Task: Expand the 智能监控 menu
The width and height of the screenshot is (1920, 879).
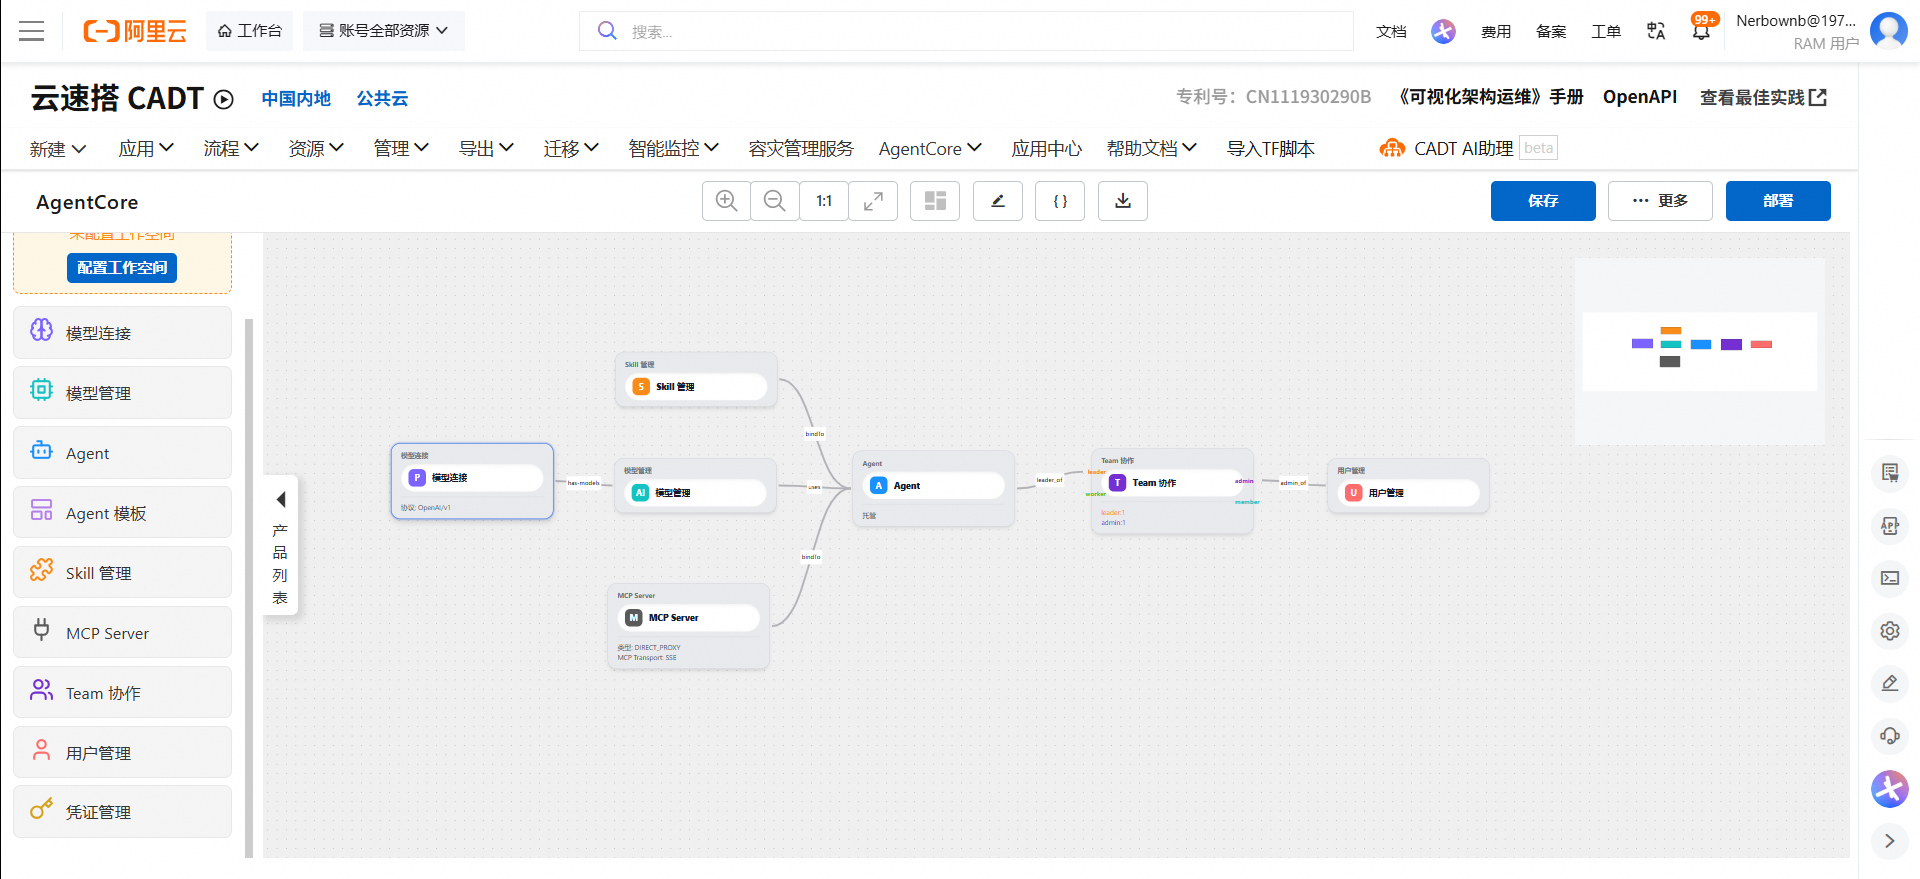Action: (674, 149)
